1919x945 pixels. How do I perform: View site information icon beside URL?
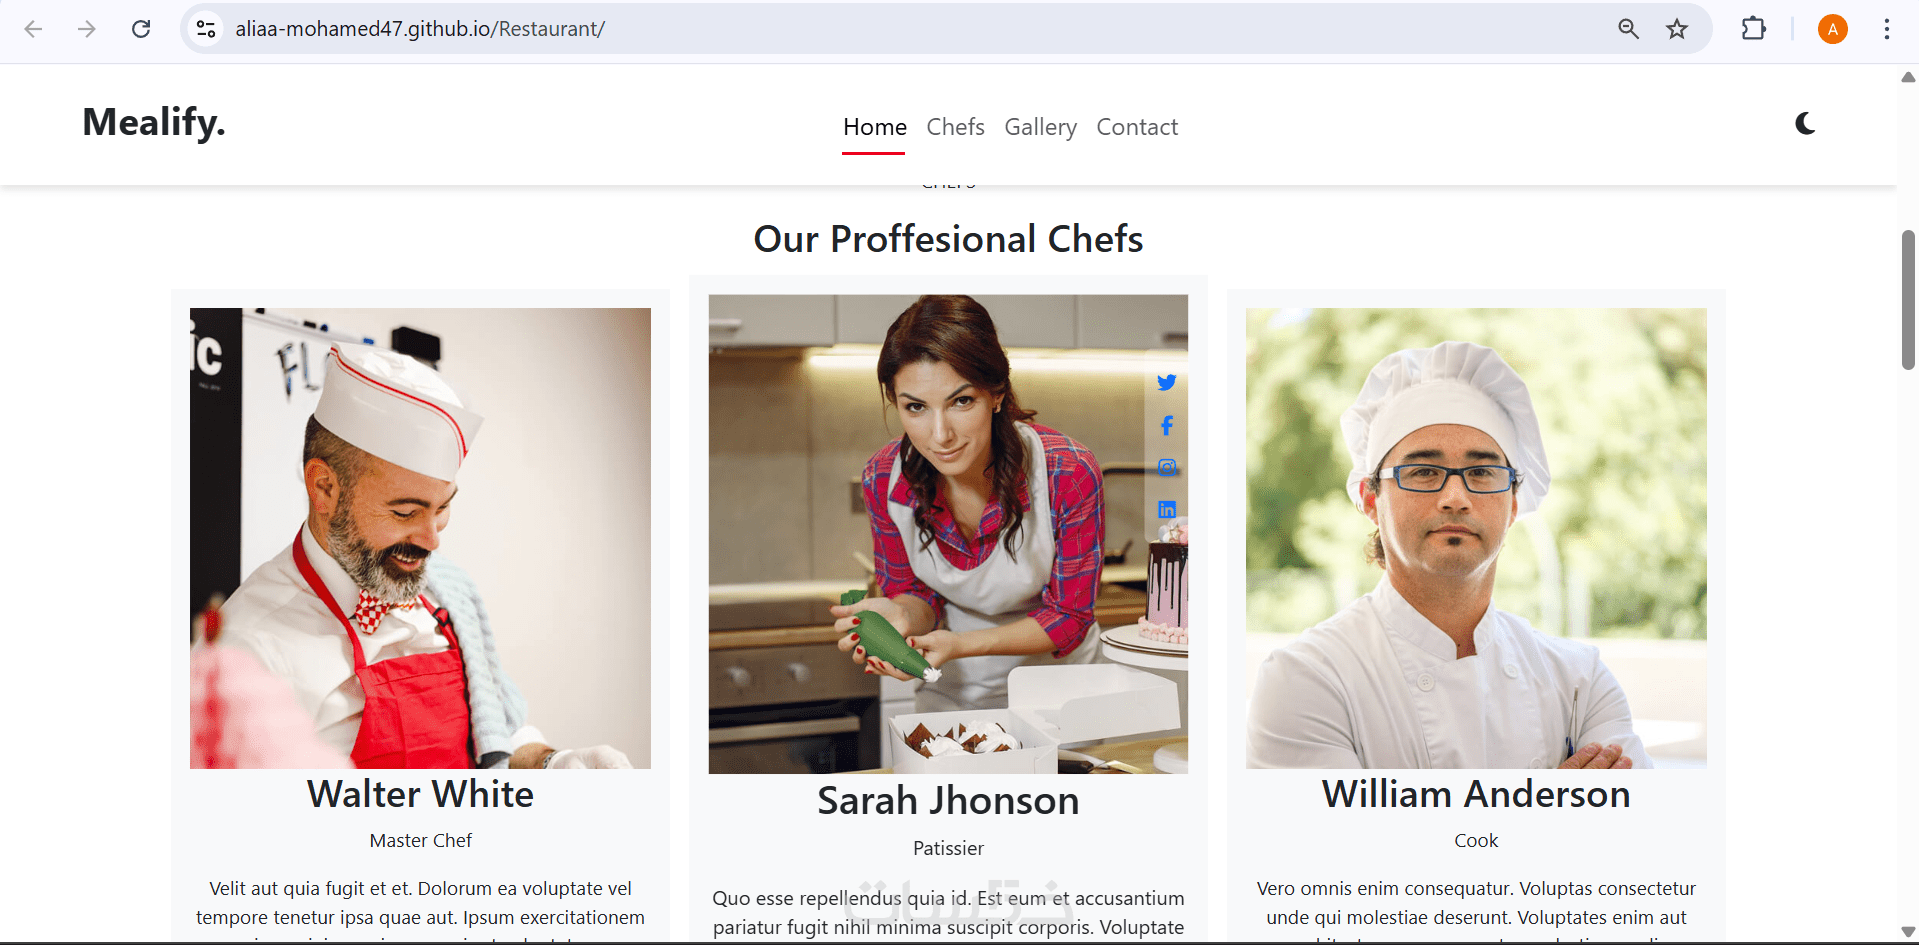pos(206,29)
